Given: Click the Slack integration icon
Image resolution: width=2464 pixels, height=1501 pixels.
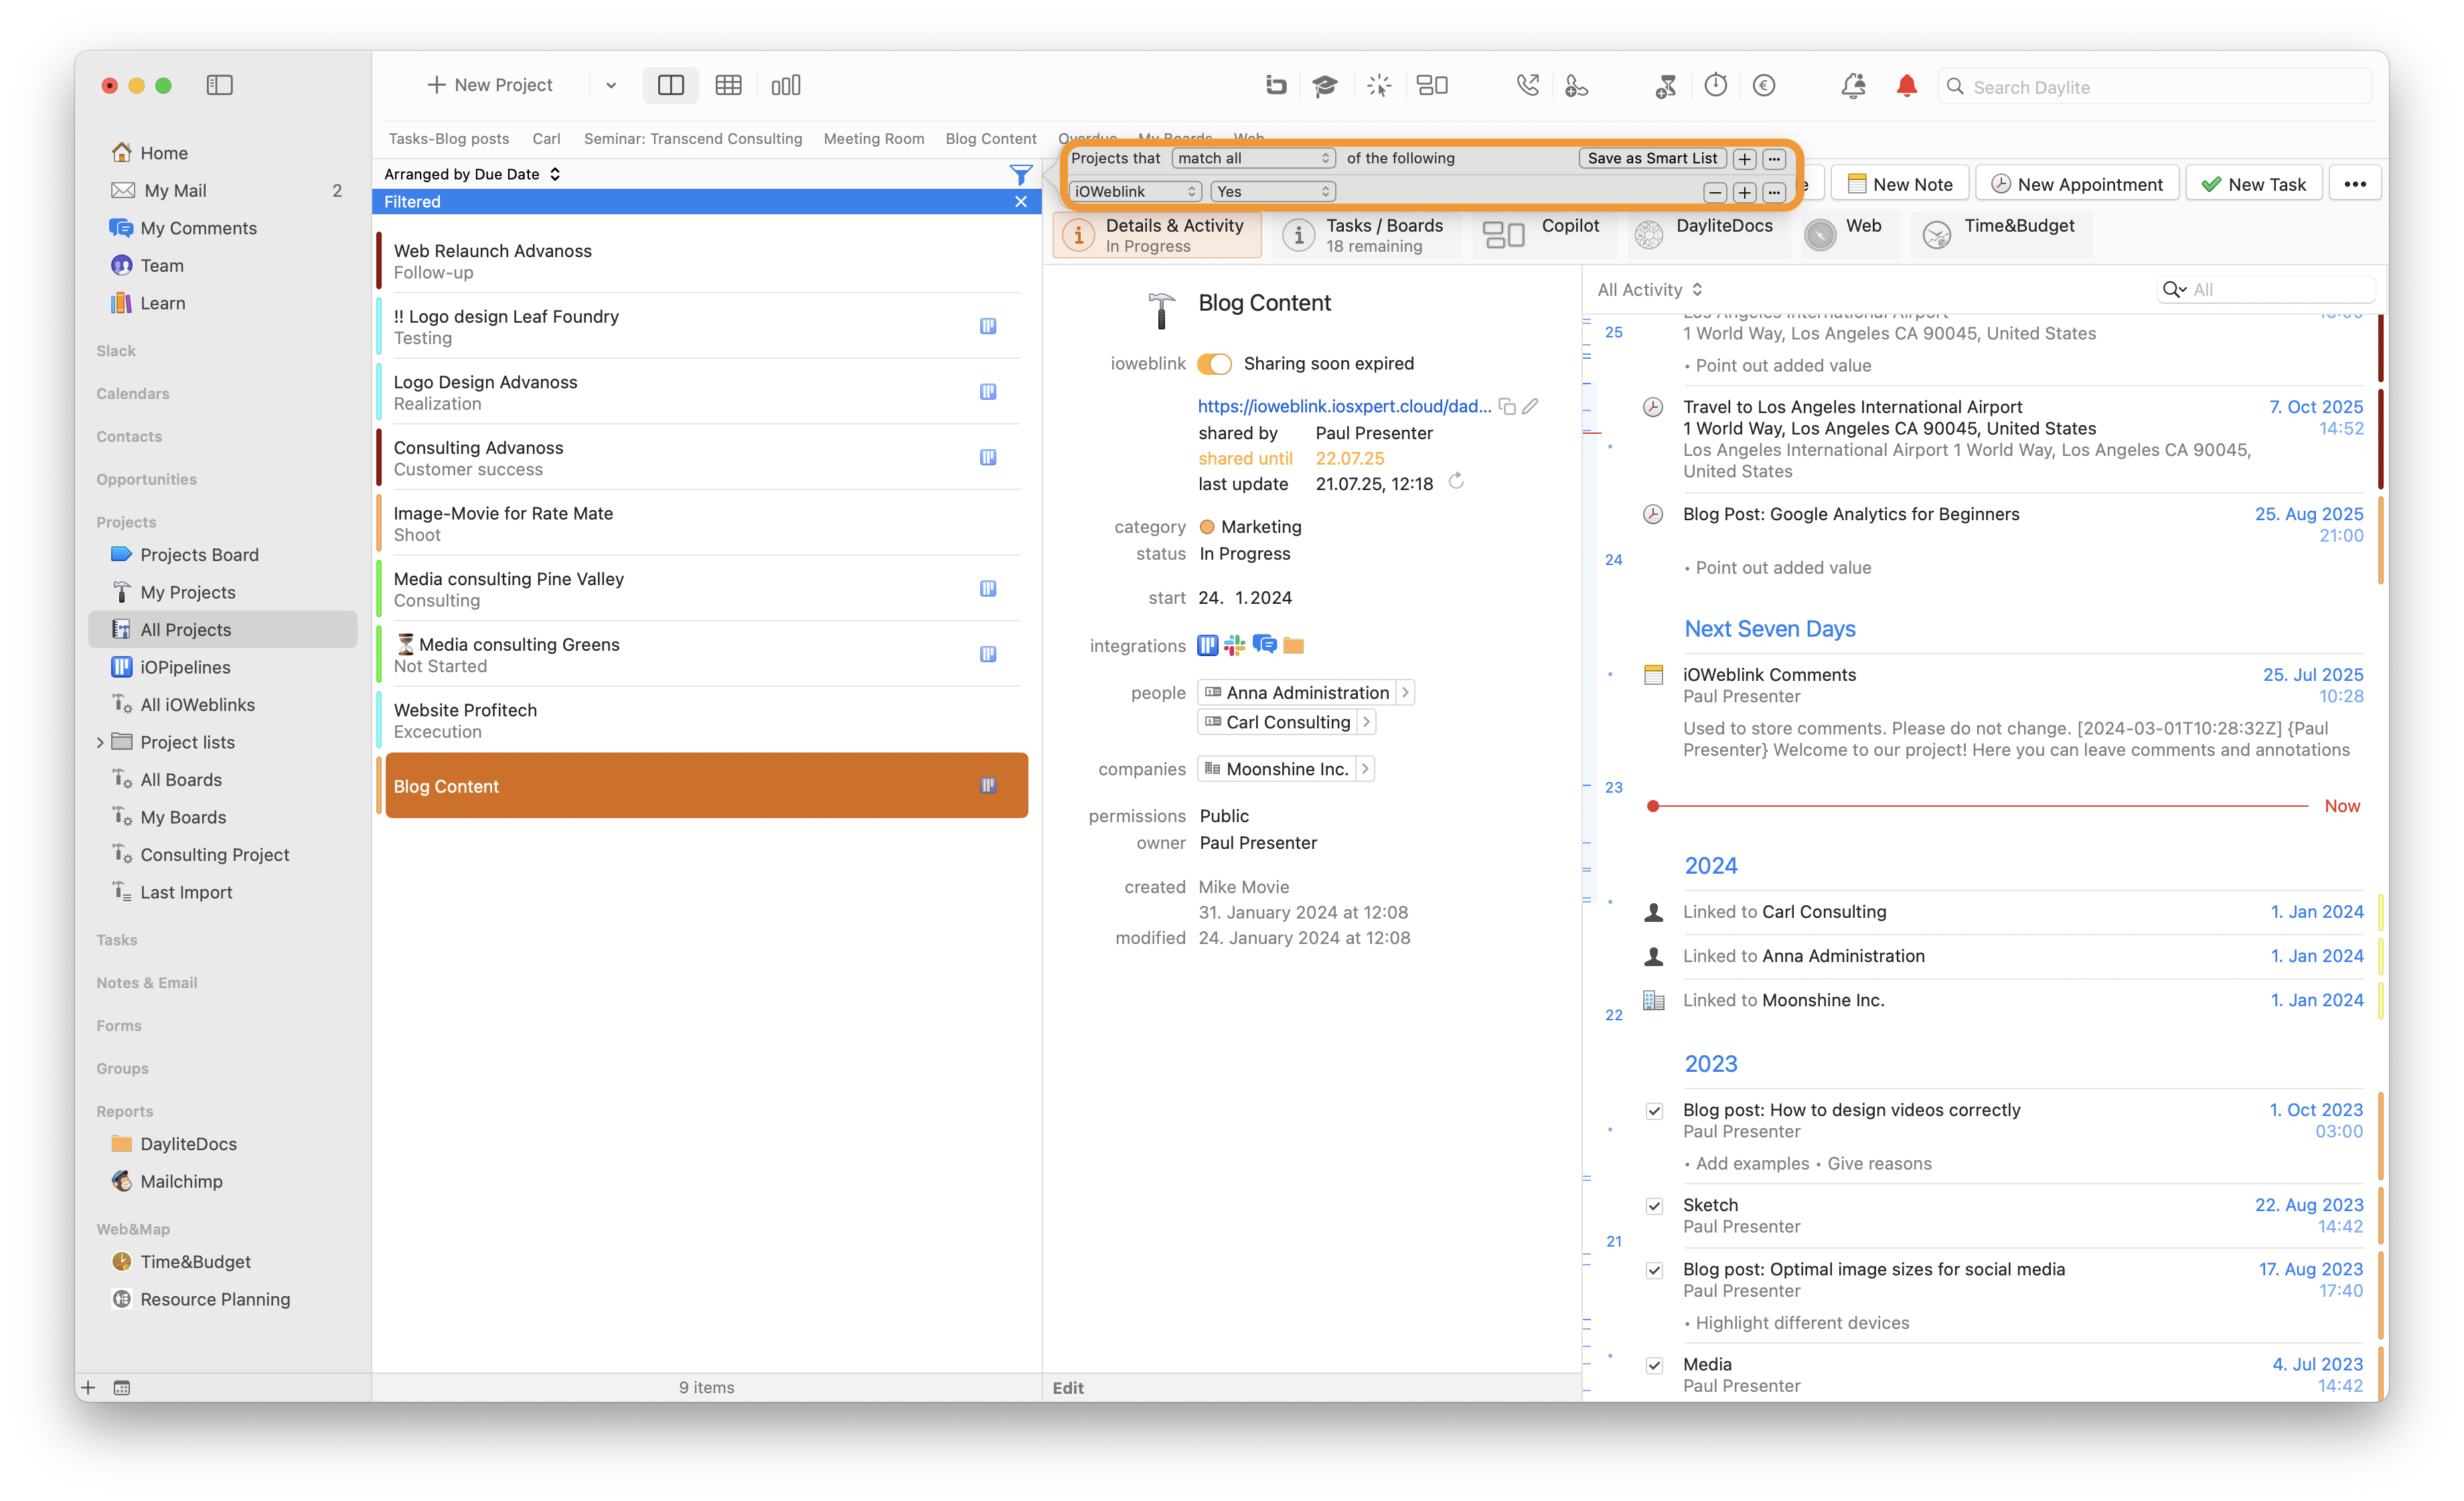Looking at the screenshot, I should click(1235, 645).
